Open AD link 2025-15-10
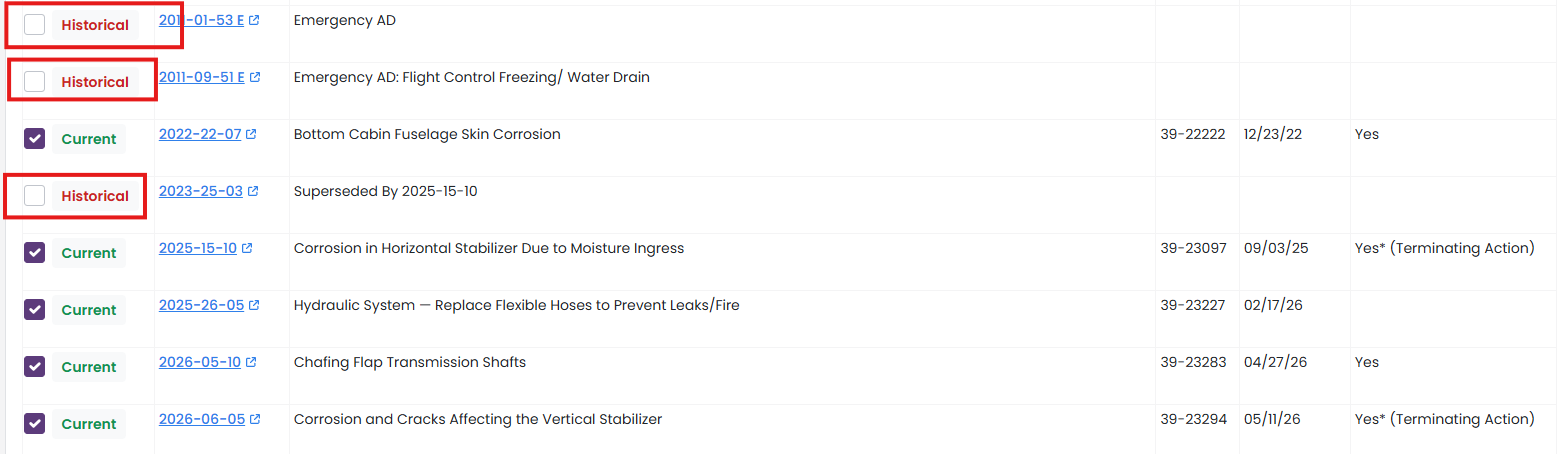Screen dimensions: 1559x454 point(197,248)
